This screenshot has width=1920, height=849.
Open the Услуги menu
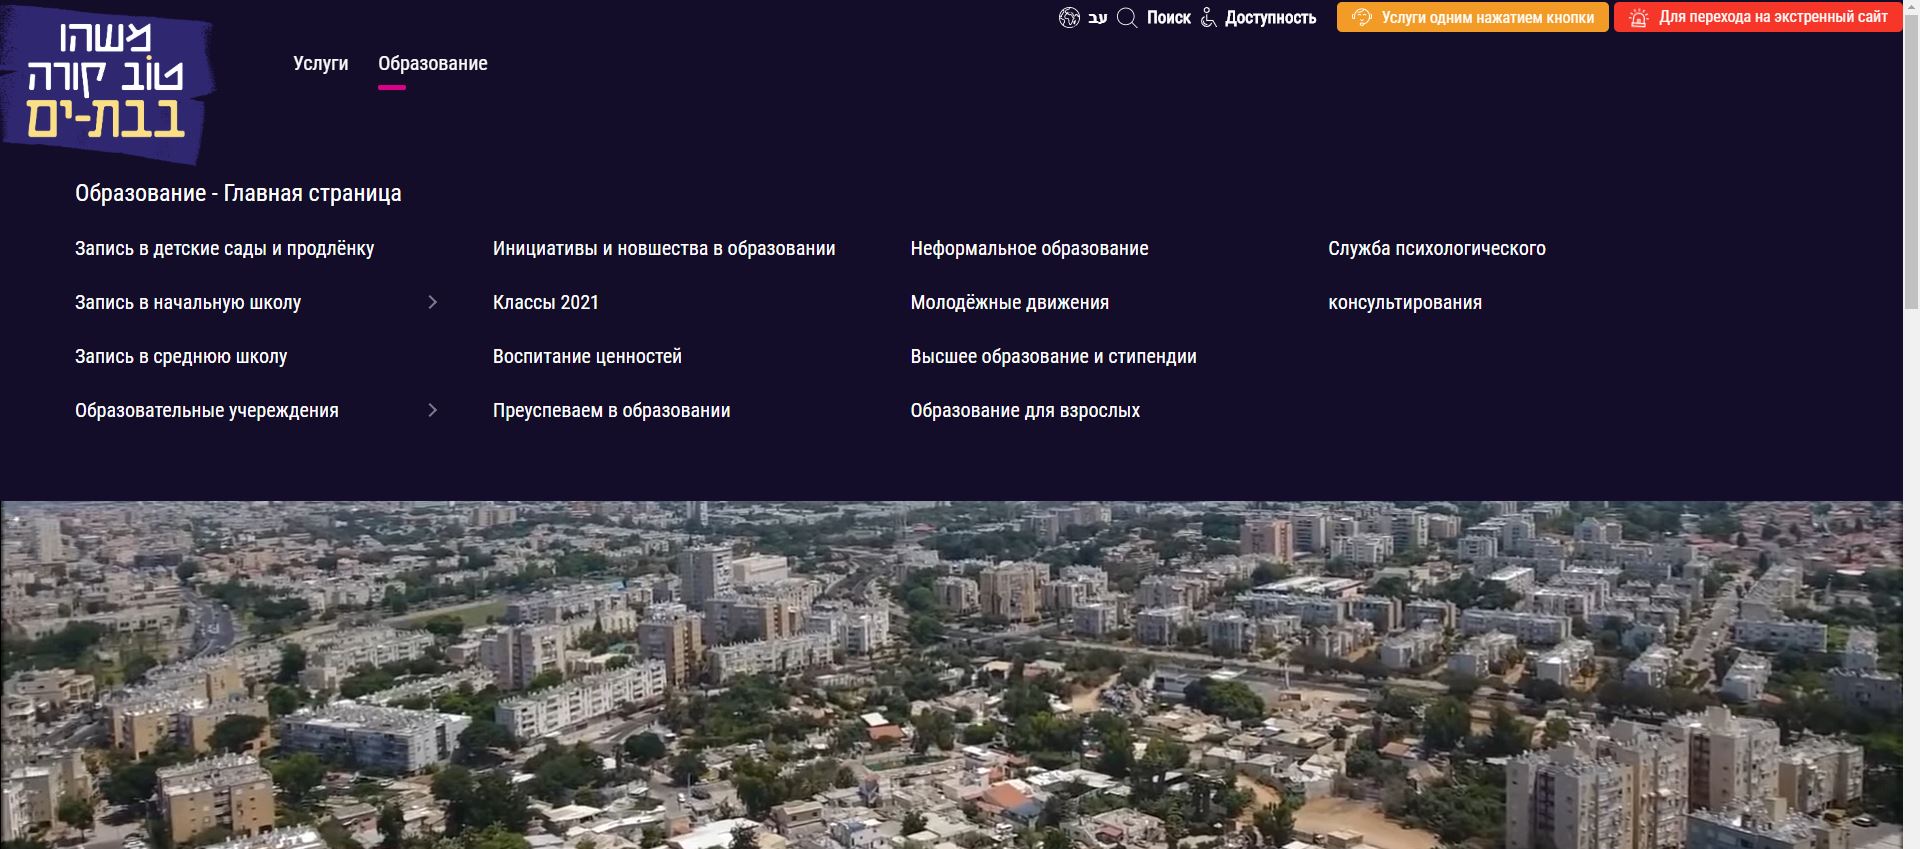click(320, 64)
